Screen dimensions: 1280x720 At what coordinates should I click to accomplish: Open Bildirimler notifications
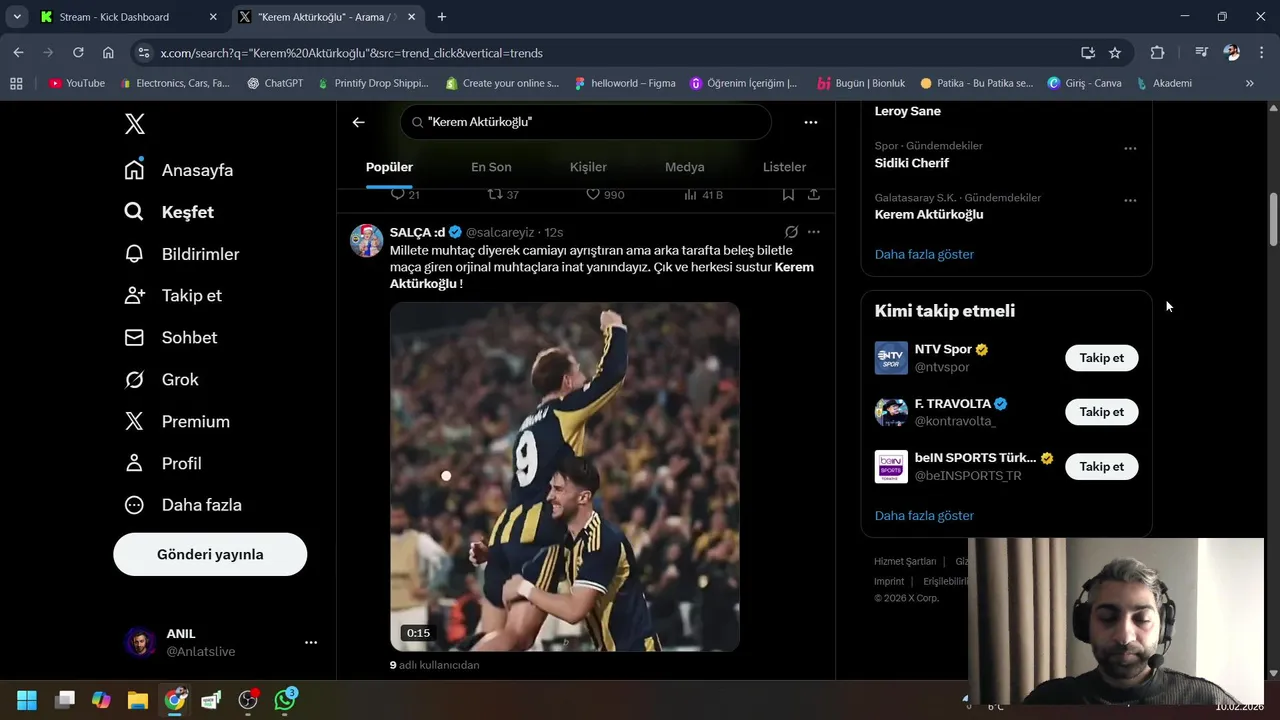(182, 254)
